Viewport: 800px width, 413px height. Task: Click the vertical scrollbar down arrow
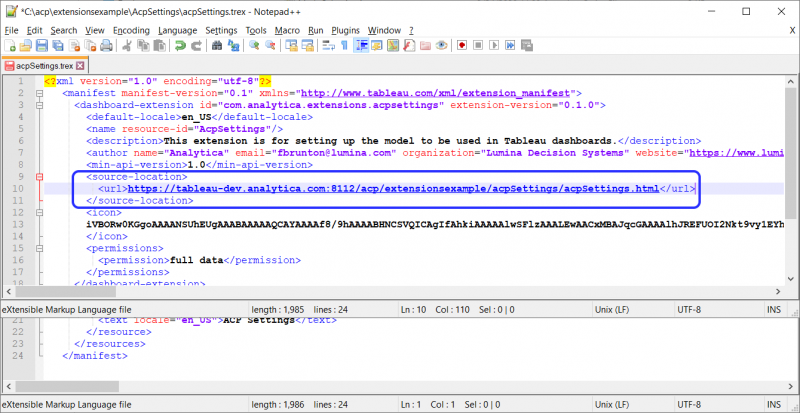tap(790, 278)
